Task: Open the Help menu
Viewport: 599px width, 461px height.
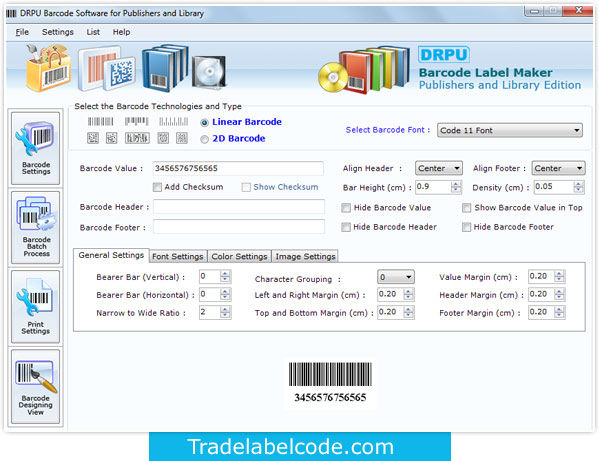Action: (x=121, y=32)
